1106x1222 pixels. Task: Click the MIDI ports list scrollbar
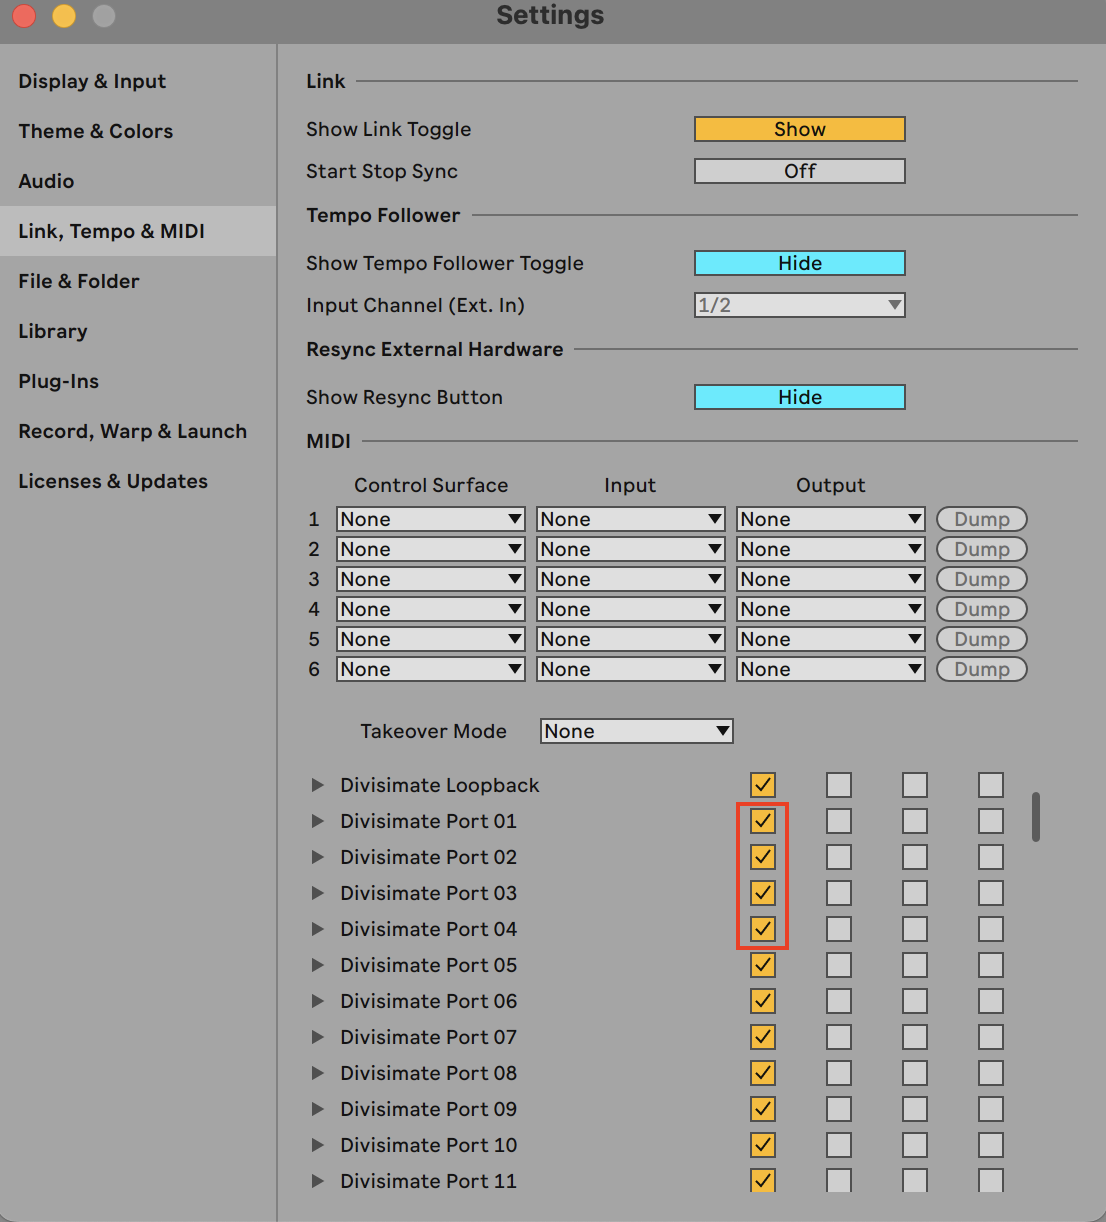point(1036,817)
